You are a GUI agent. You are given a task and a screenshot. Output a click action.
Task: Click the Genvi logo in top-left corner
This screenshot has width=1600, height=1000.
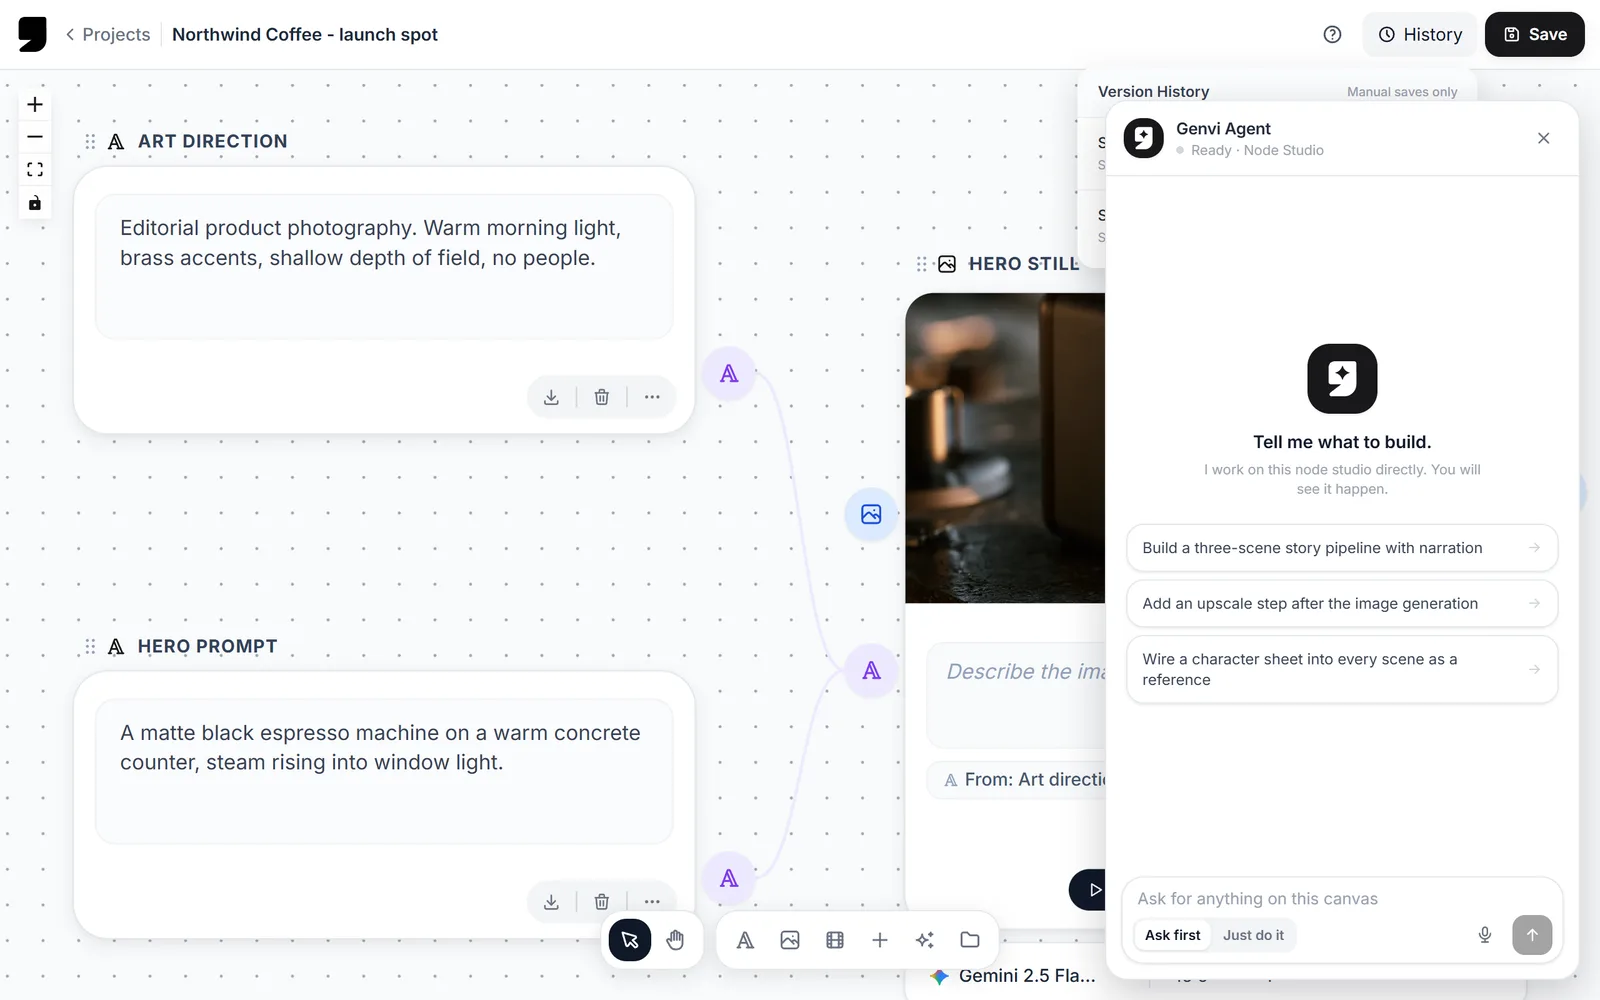32,35
